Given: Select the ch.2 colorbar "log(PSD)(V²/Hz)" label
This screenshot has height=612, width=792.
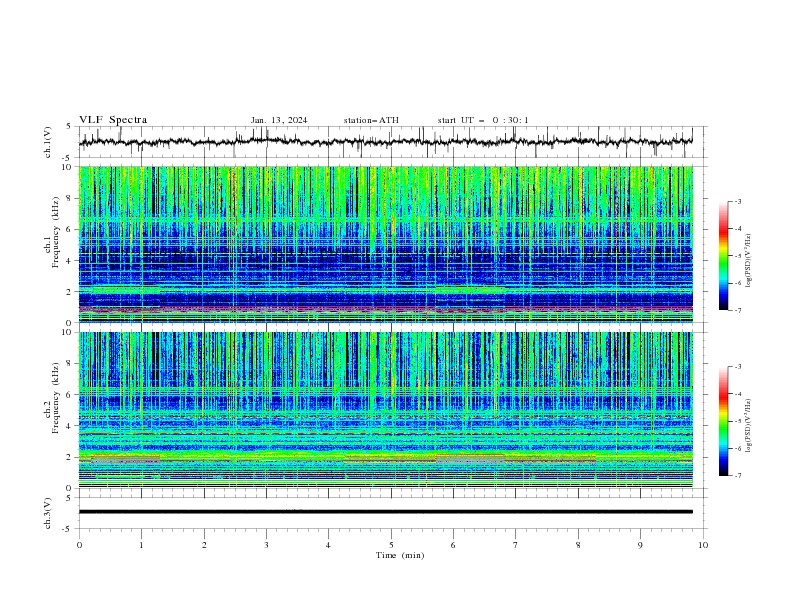Looking at the screenshot, I should point(748,426).
